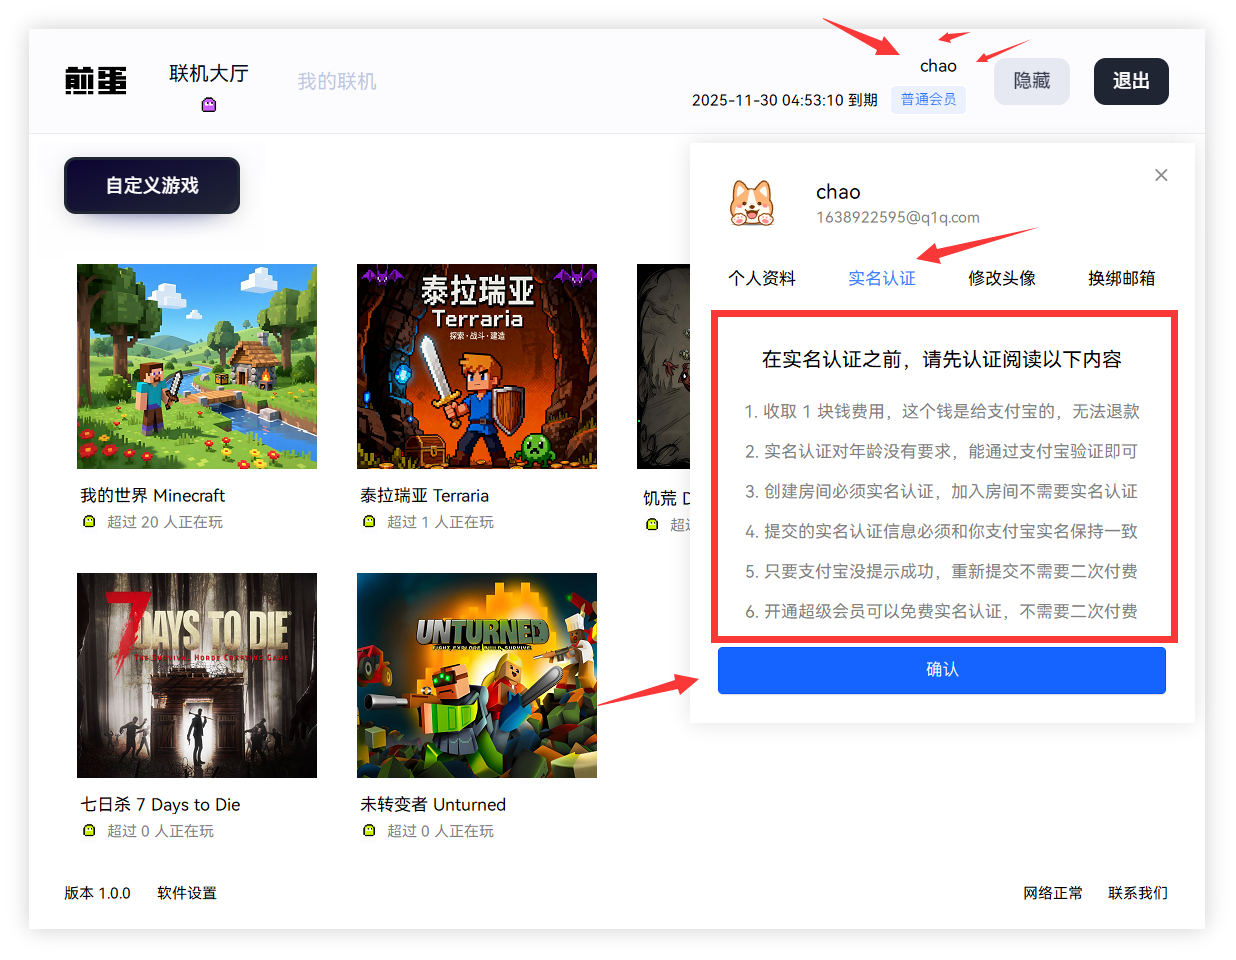This screenshot has width=1236, height=960.
Task: Click player count icon under 7 Days to Die
Action: click(x=89, y=831)
